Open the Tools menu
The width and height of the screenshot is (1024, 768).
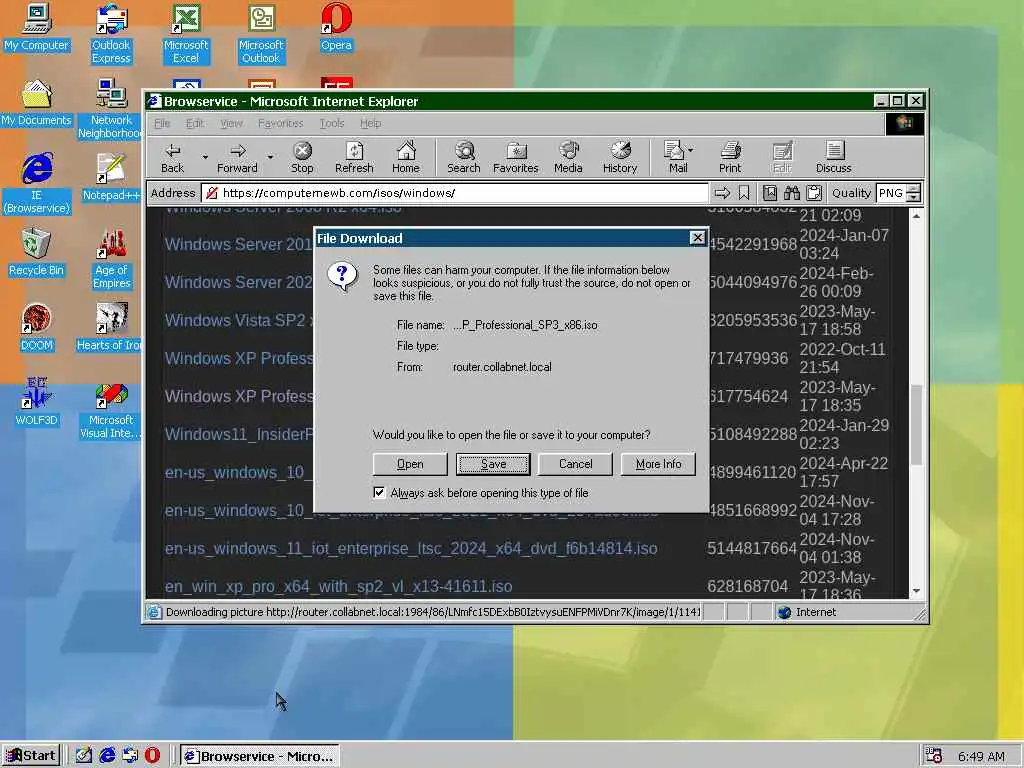click(332, 123)
